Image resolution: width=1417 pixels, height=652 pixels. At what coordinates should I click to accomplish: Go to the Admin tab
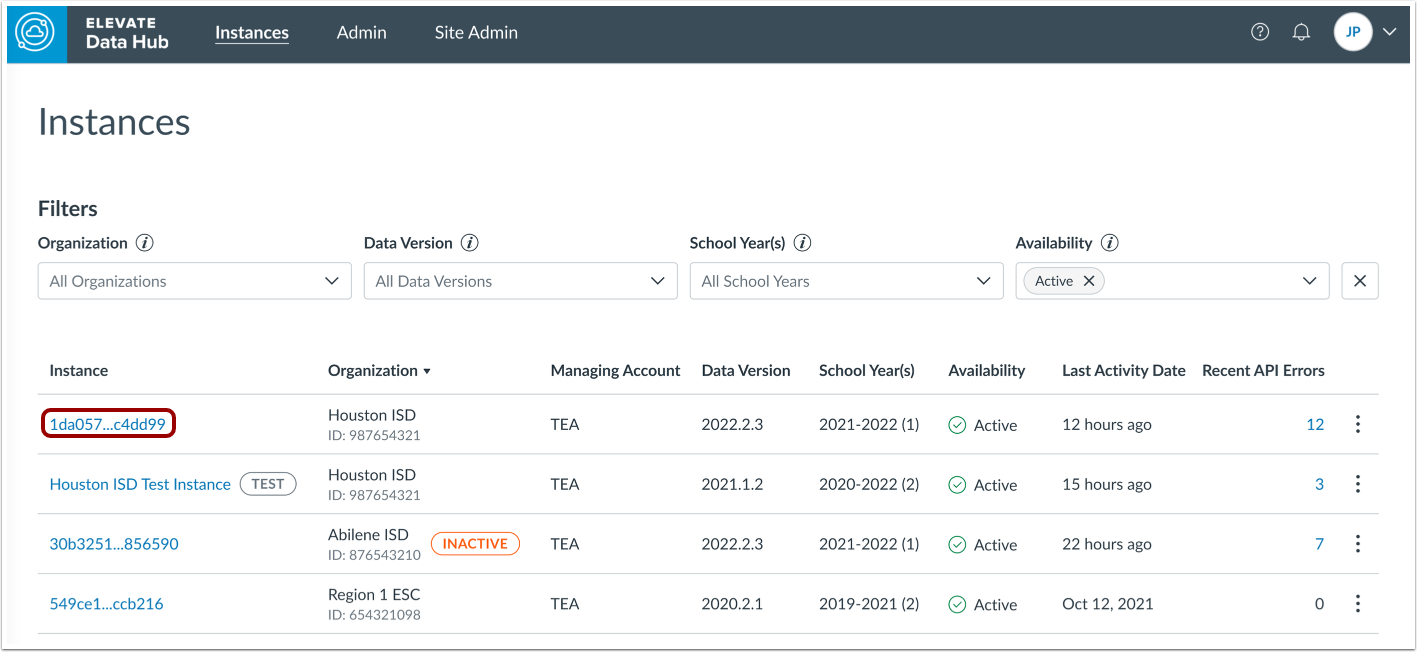coord(361,32)
